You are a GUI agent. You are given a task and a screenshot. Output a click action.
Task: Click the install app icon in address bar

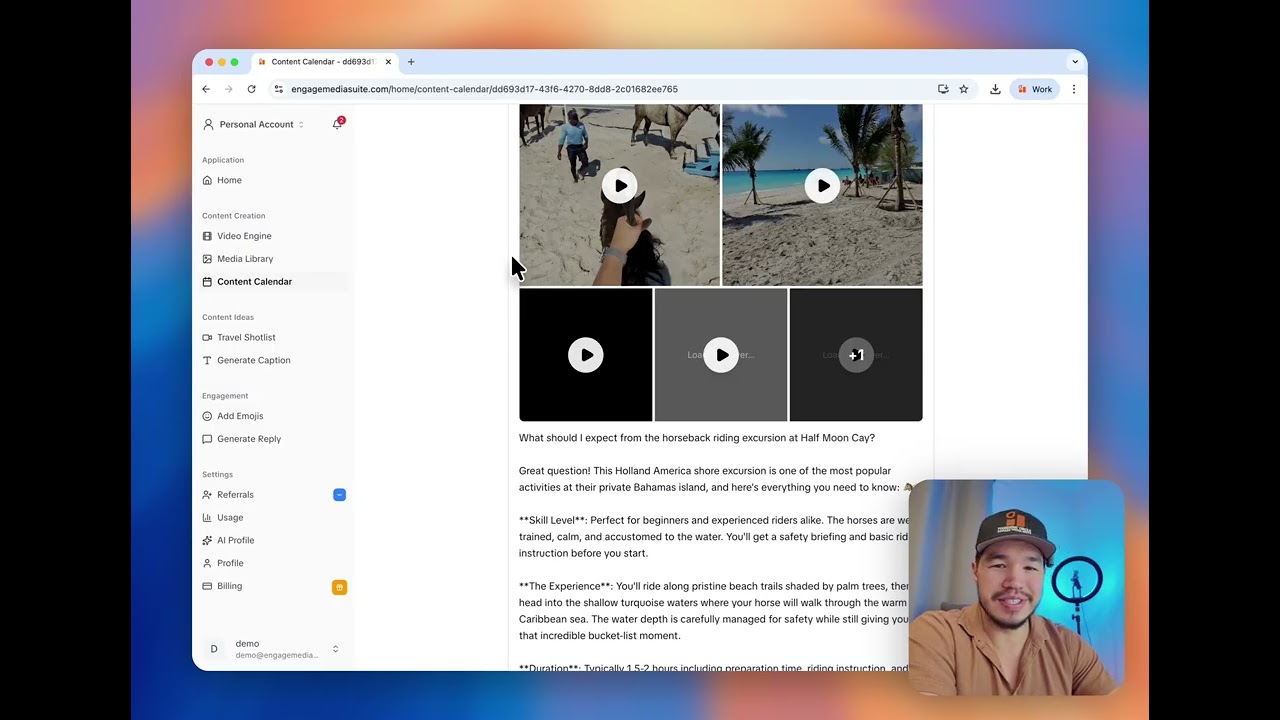(x=943, y=89)
